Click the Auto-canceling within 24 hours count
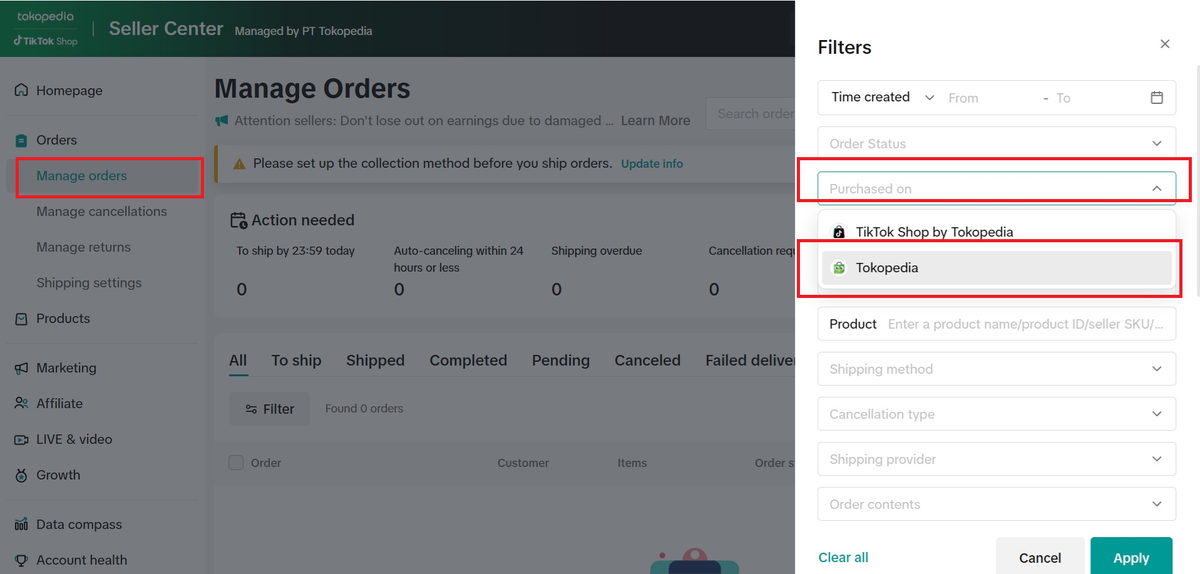The height and width of the screenshot is (574, 1200). [399, 290]
